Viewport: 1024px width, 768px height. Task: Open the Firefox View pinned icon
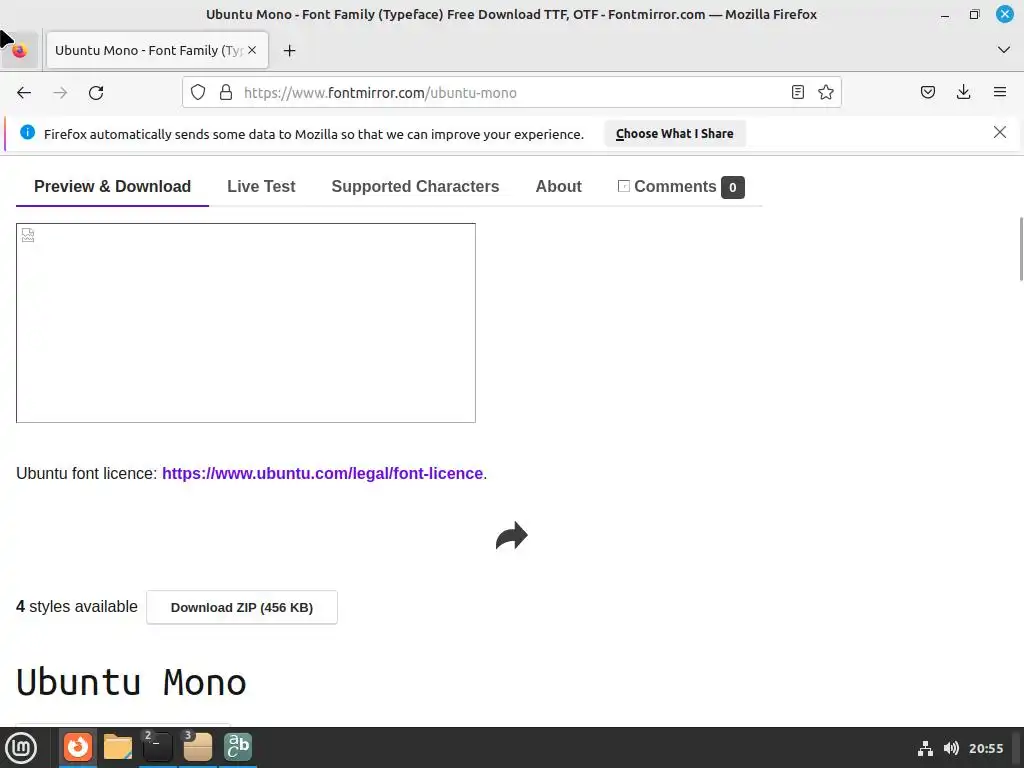coord(20,50)
